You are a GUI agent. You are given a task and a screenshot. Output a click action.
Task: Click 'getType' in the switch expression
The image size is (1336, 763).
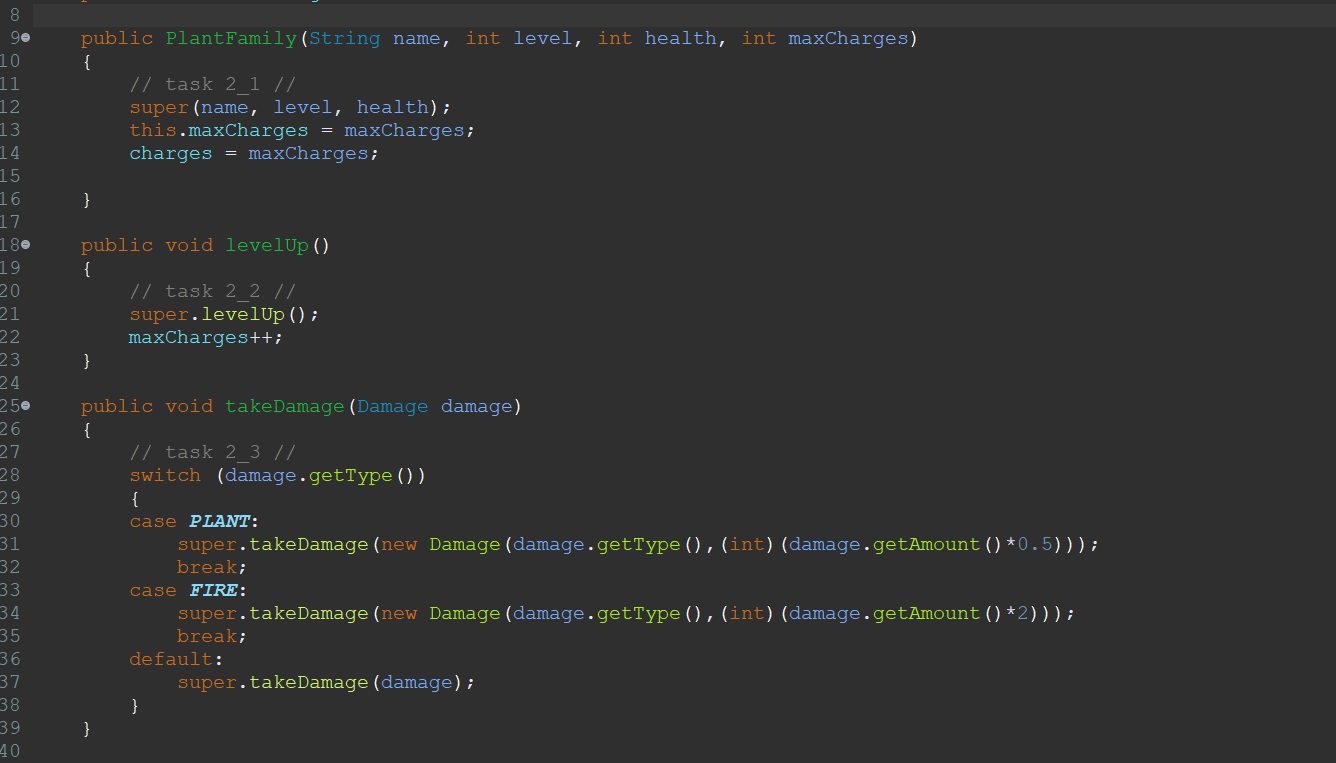pos(351,475)
